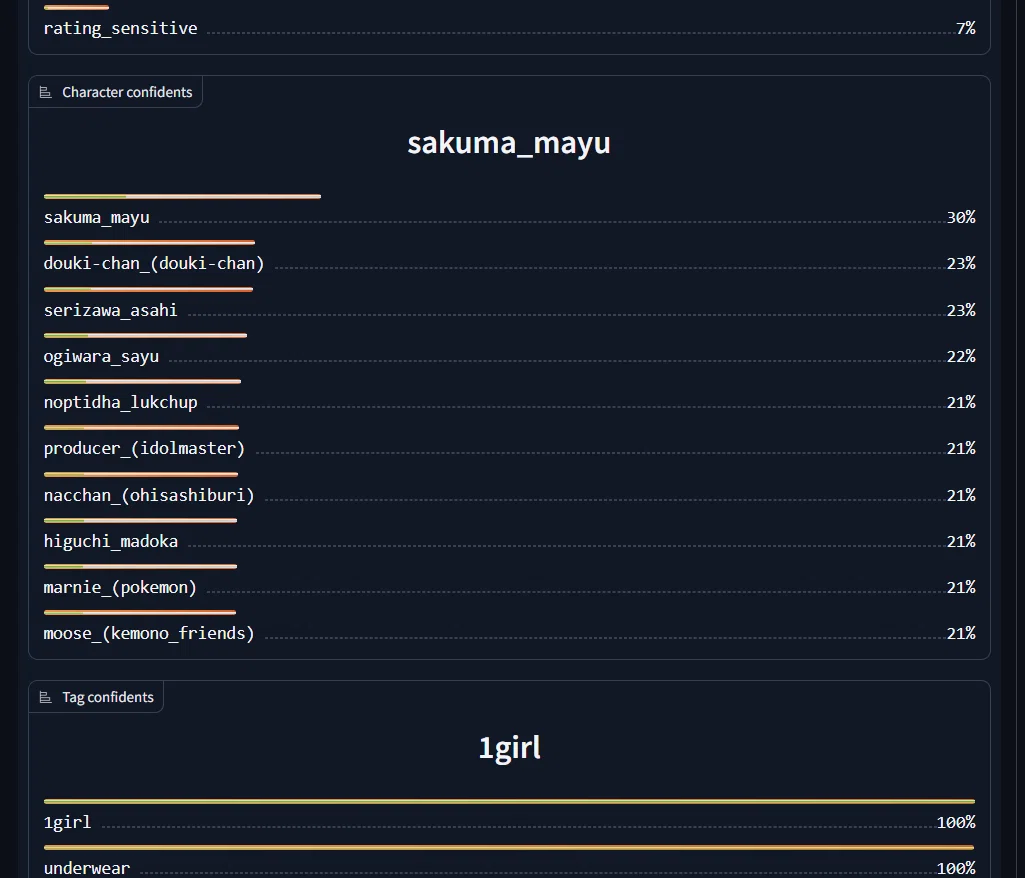The height and width of the screenshot is (878, 1025).
Task: Select the serizawa_asahi row label
Action: click(x=110, y=310)
